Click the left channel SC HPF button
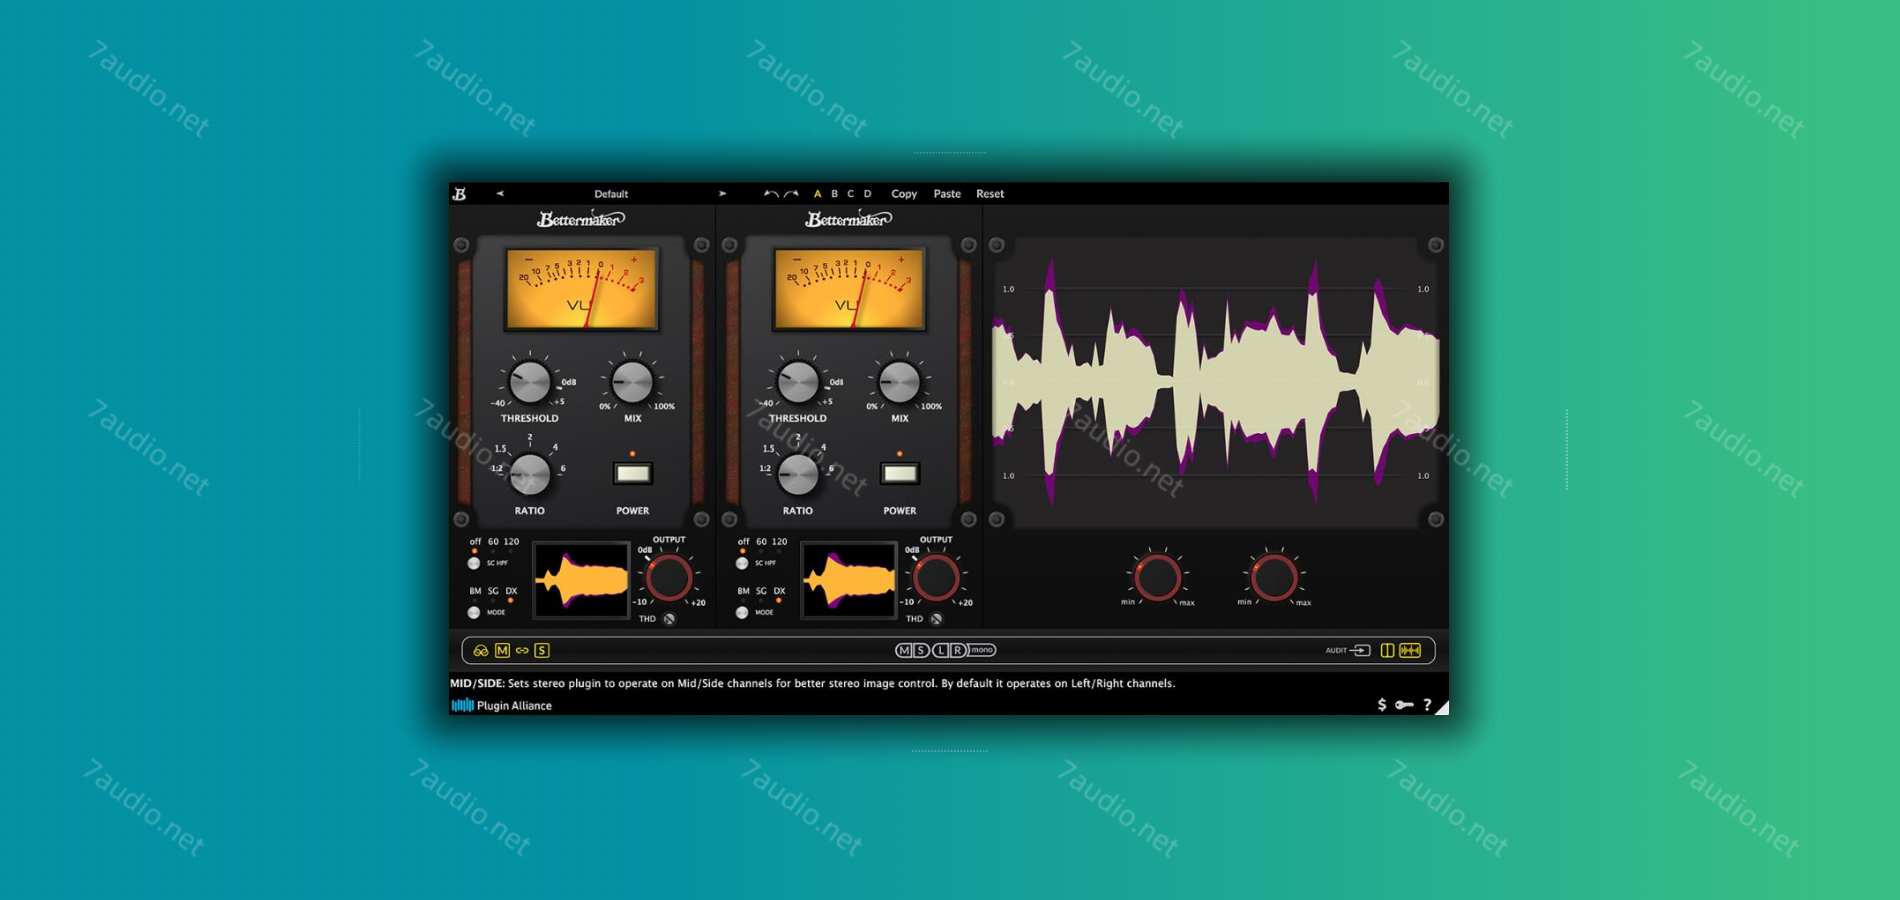This screenshot has height=900, width=1900. (x=474, y=563)
